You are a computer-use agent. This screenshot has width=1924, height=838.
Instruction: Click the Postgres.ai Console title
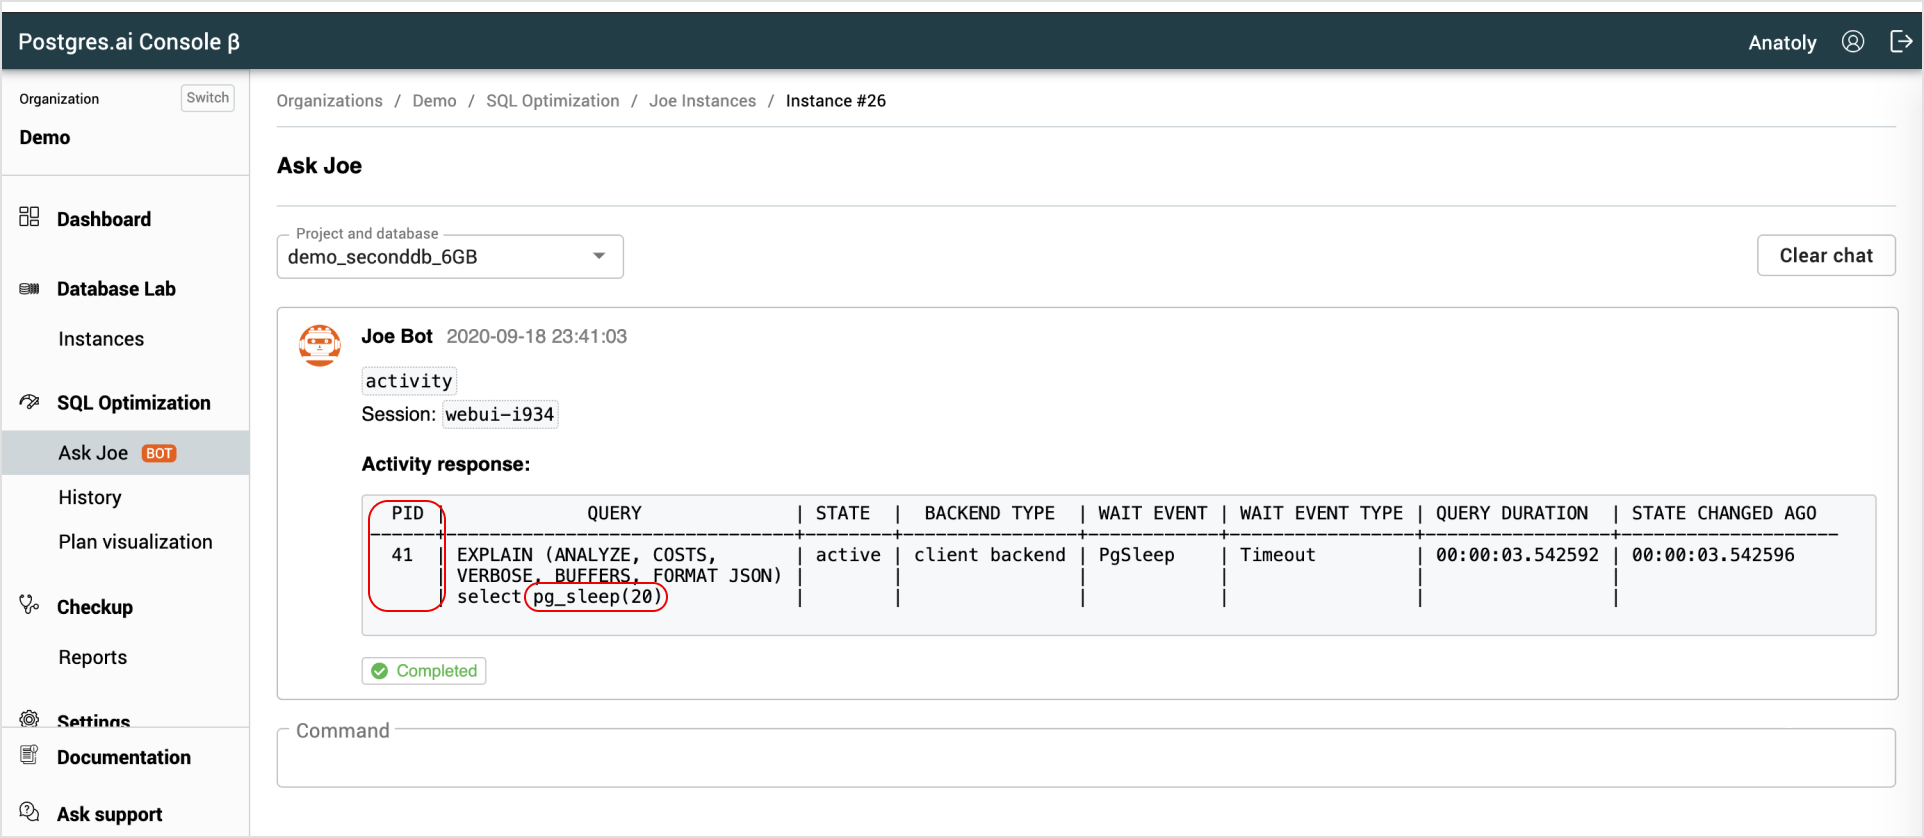129,42
